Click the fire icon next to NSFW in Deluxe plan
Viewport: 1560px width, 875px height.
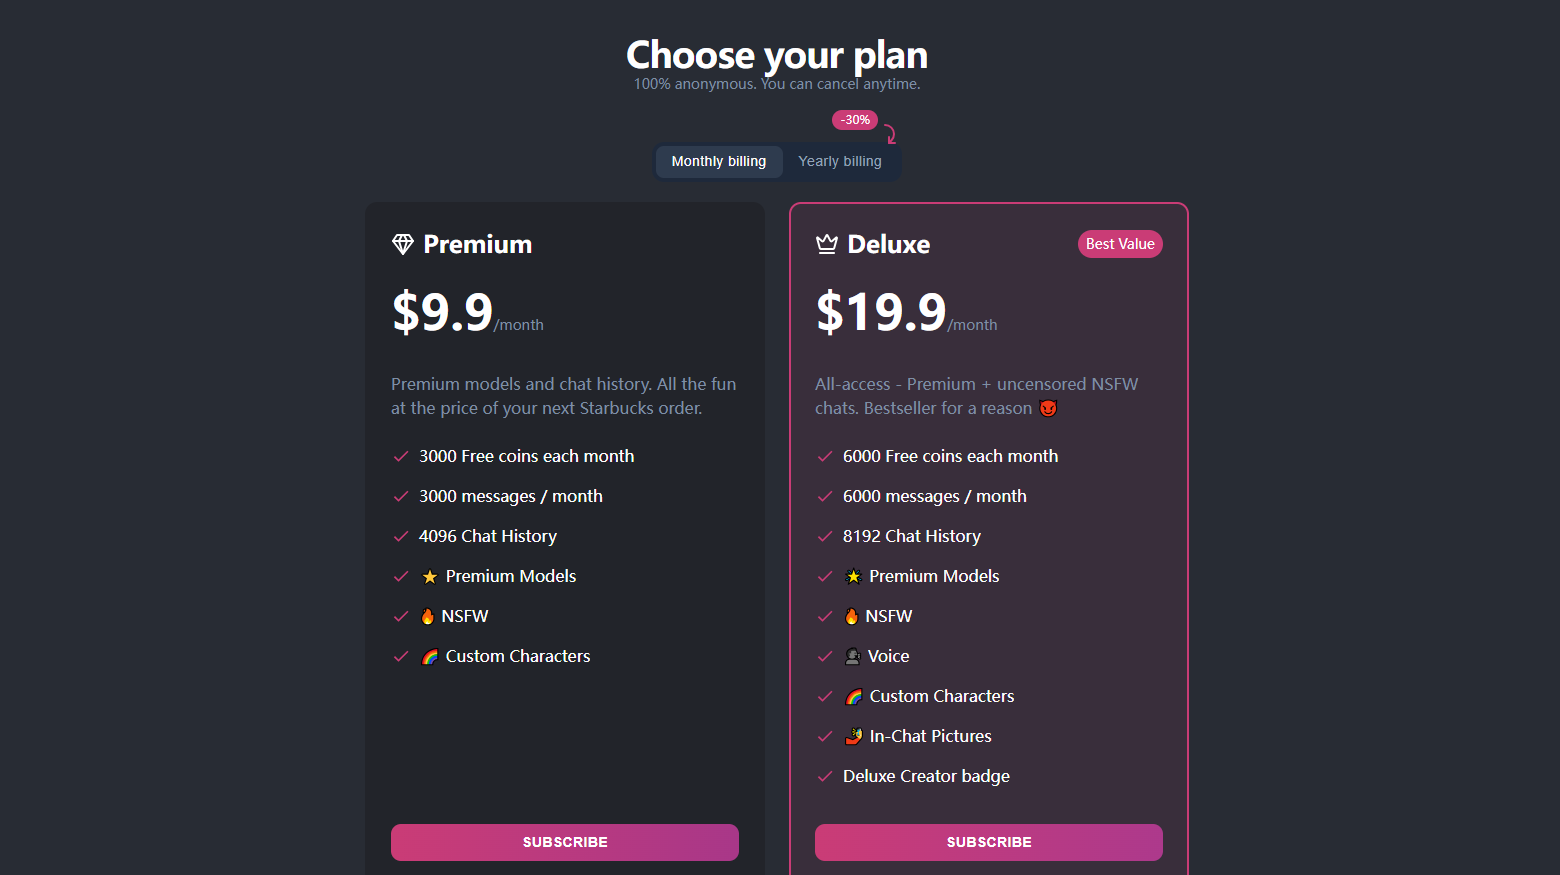pyautogui.click(x=852, y=616)
